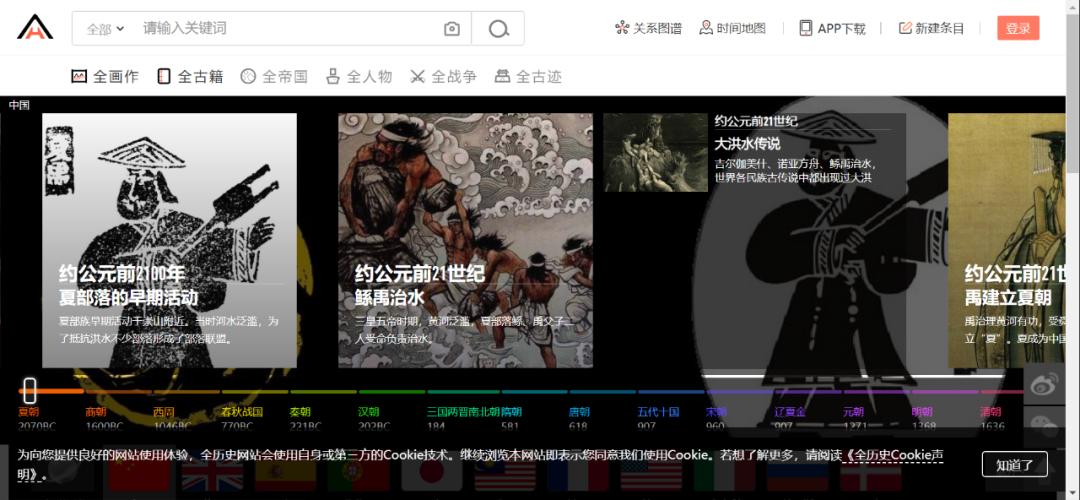The height and width of the screenshot is (500, 1080).
Task: Jump to 商朝 on the timeline
Action: tap(96, 412)
